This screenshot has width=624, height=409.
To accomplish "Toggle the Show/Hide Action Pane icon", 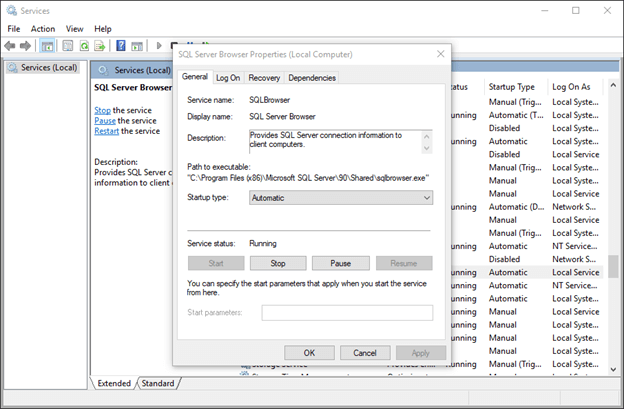I will tap(137, 46).
